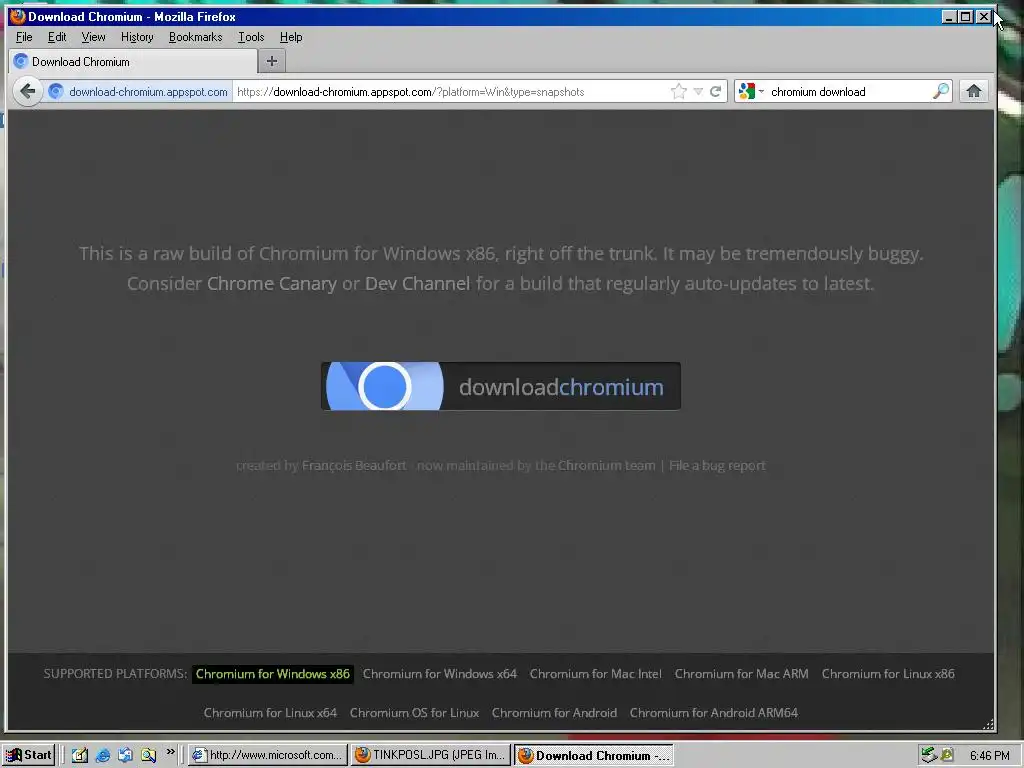Select Chromium for Windows x86 platform

click(x=272, y=674)
